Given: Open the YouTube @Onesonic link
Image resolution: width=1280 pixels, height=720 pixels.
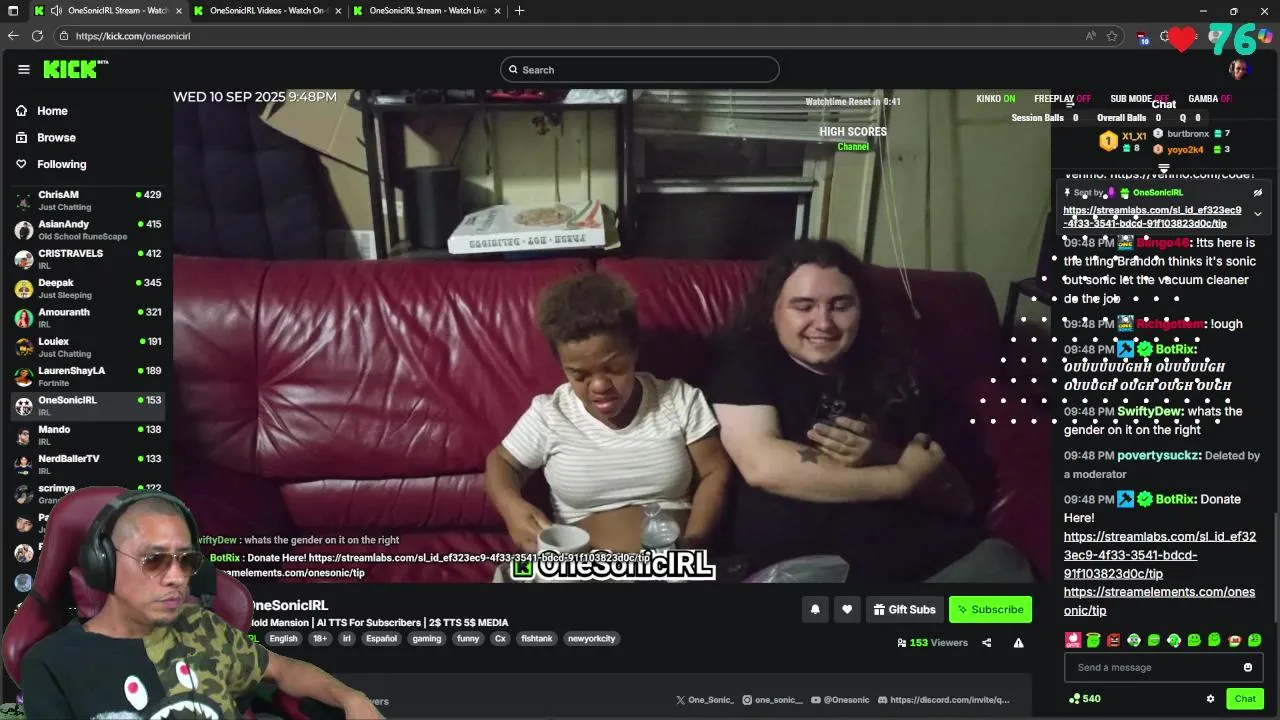Looking at the screenshot, I should click(840, 700).
